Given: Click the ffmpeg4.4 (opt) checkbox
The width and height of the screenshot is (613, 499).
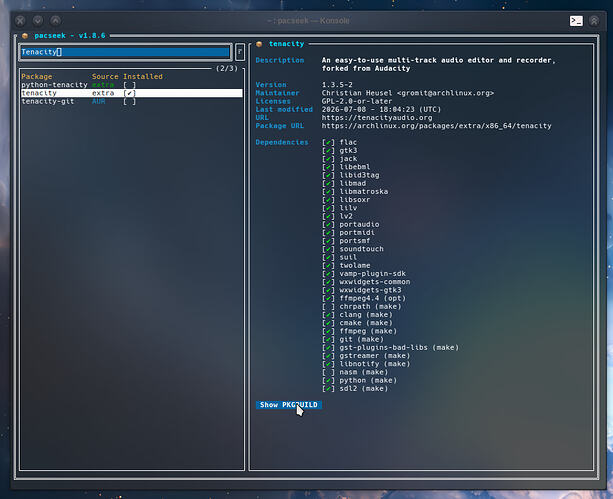Looking at the screenshot, I should click(328, 298).
